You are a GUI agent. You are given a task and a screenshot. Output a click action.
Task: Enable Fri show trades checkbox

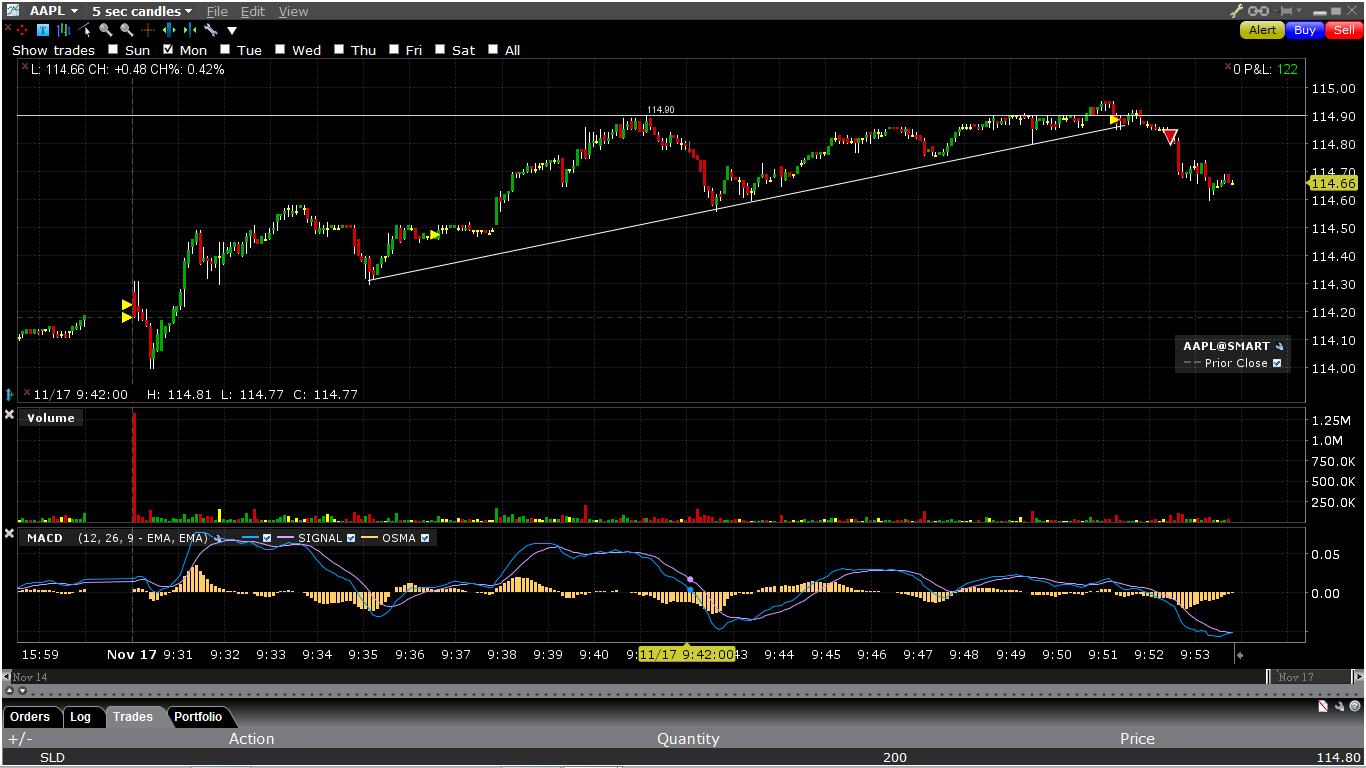394,50
